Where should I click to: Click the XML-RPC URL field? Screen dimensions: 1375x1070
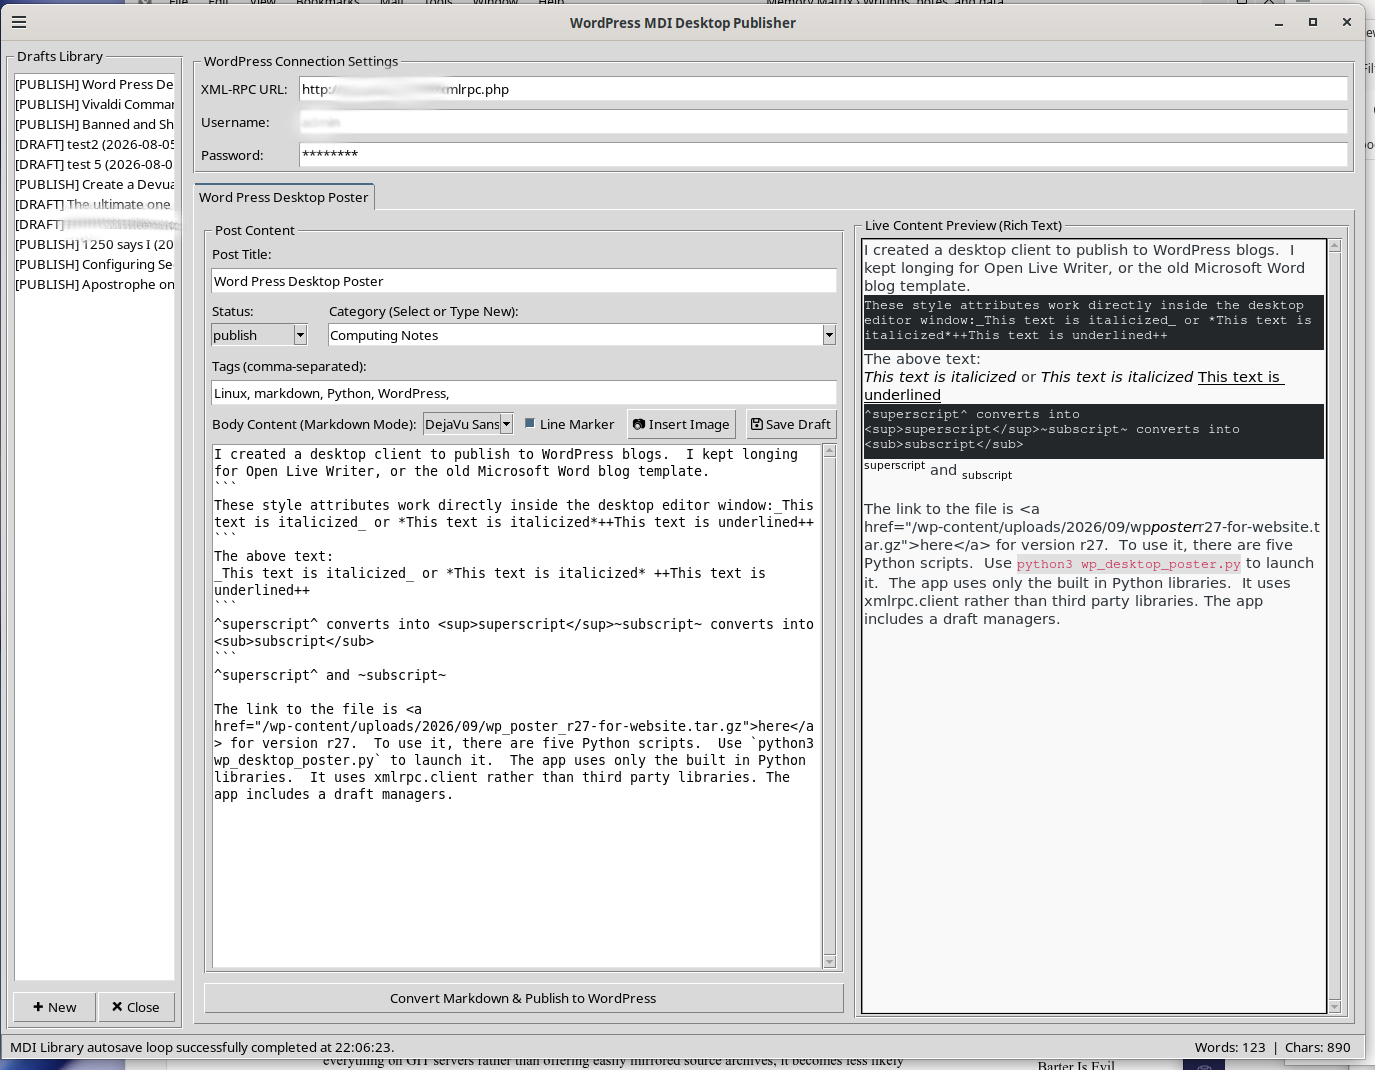click(x=823, y=89)
